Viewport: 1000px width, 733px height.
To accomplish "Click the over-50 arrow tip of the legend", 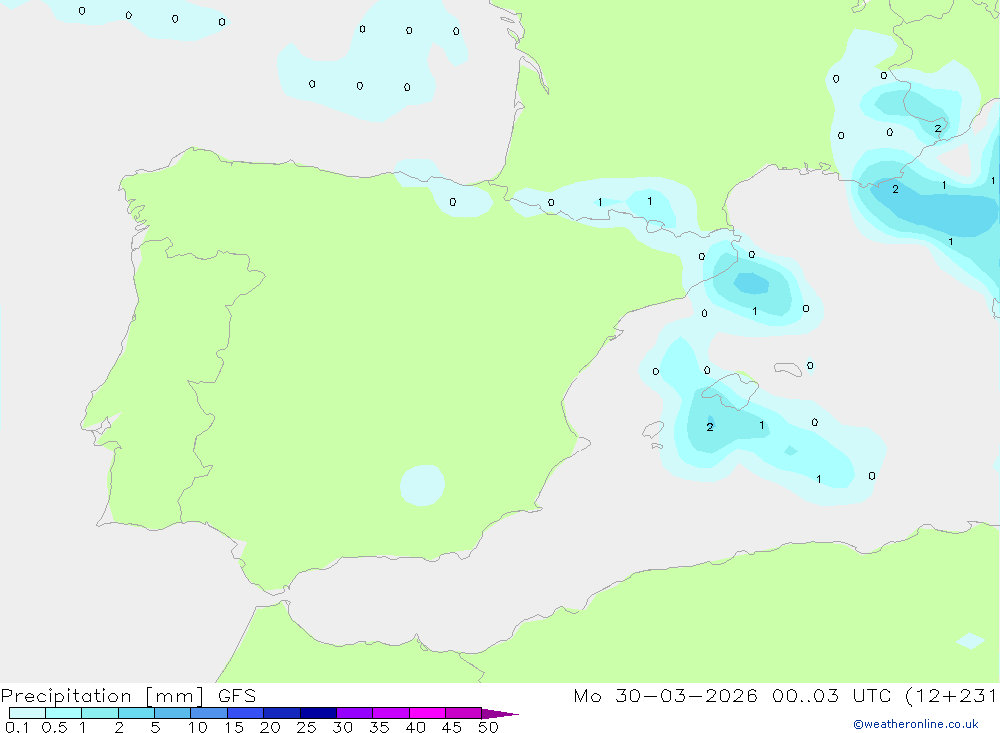I will 500,714.
